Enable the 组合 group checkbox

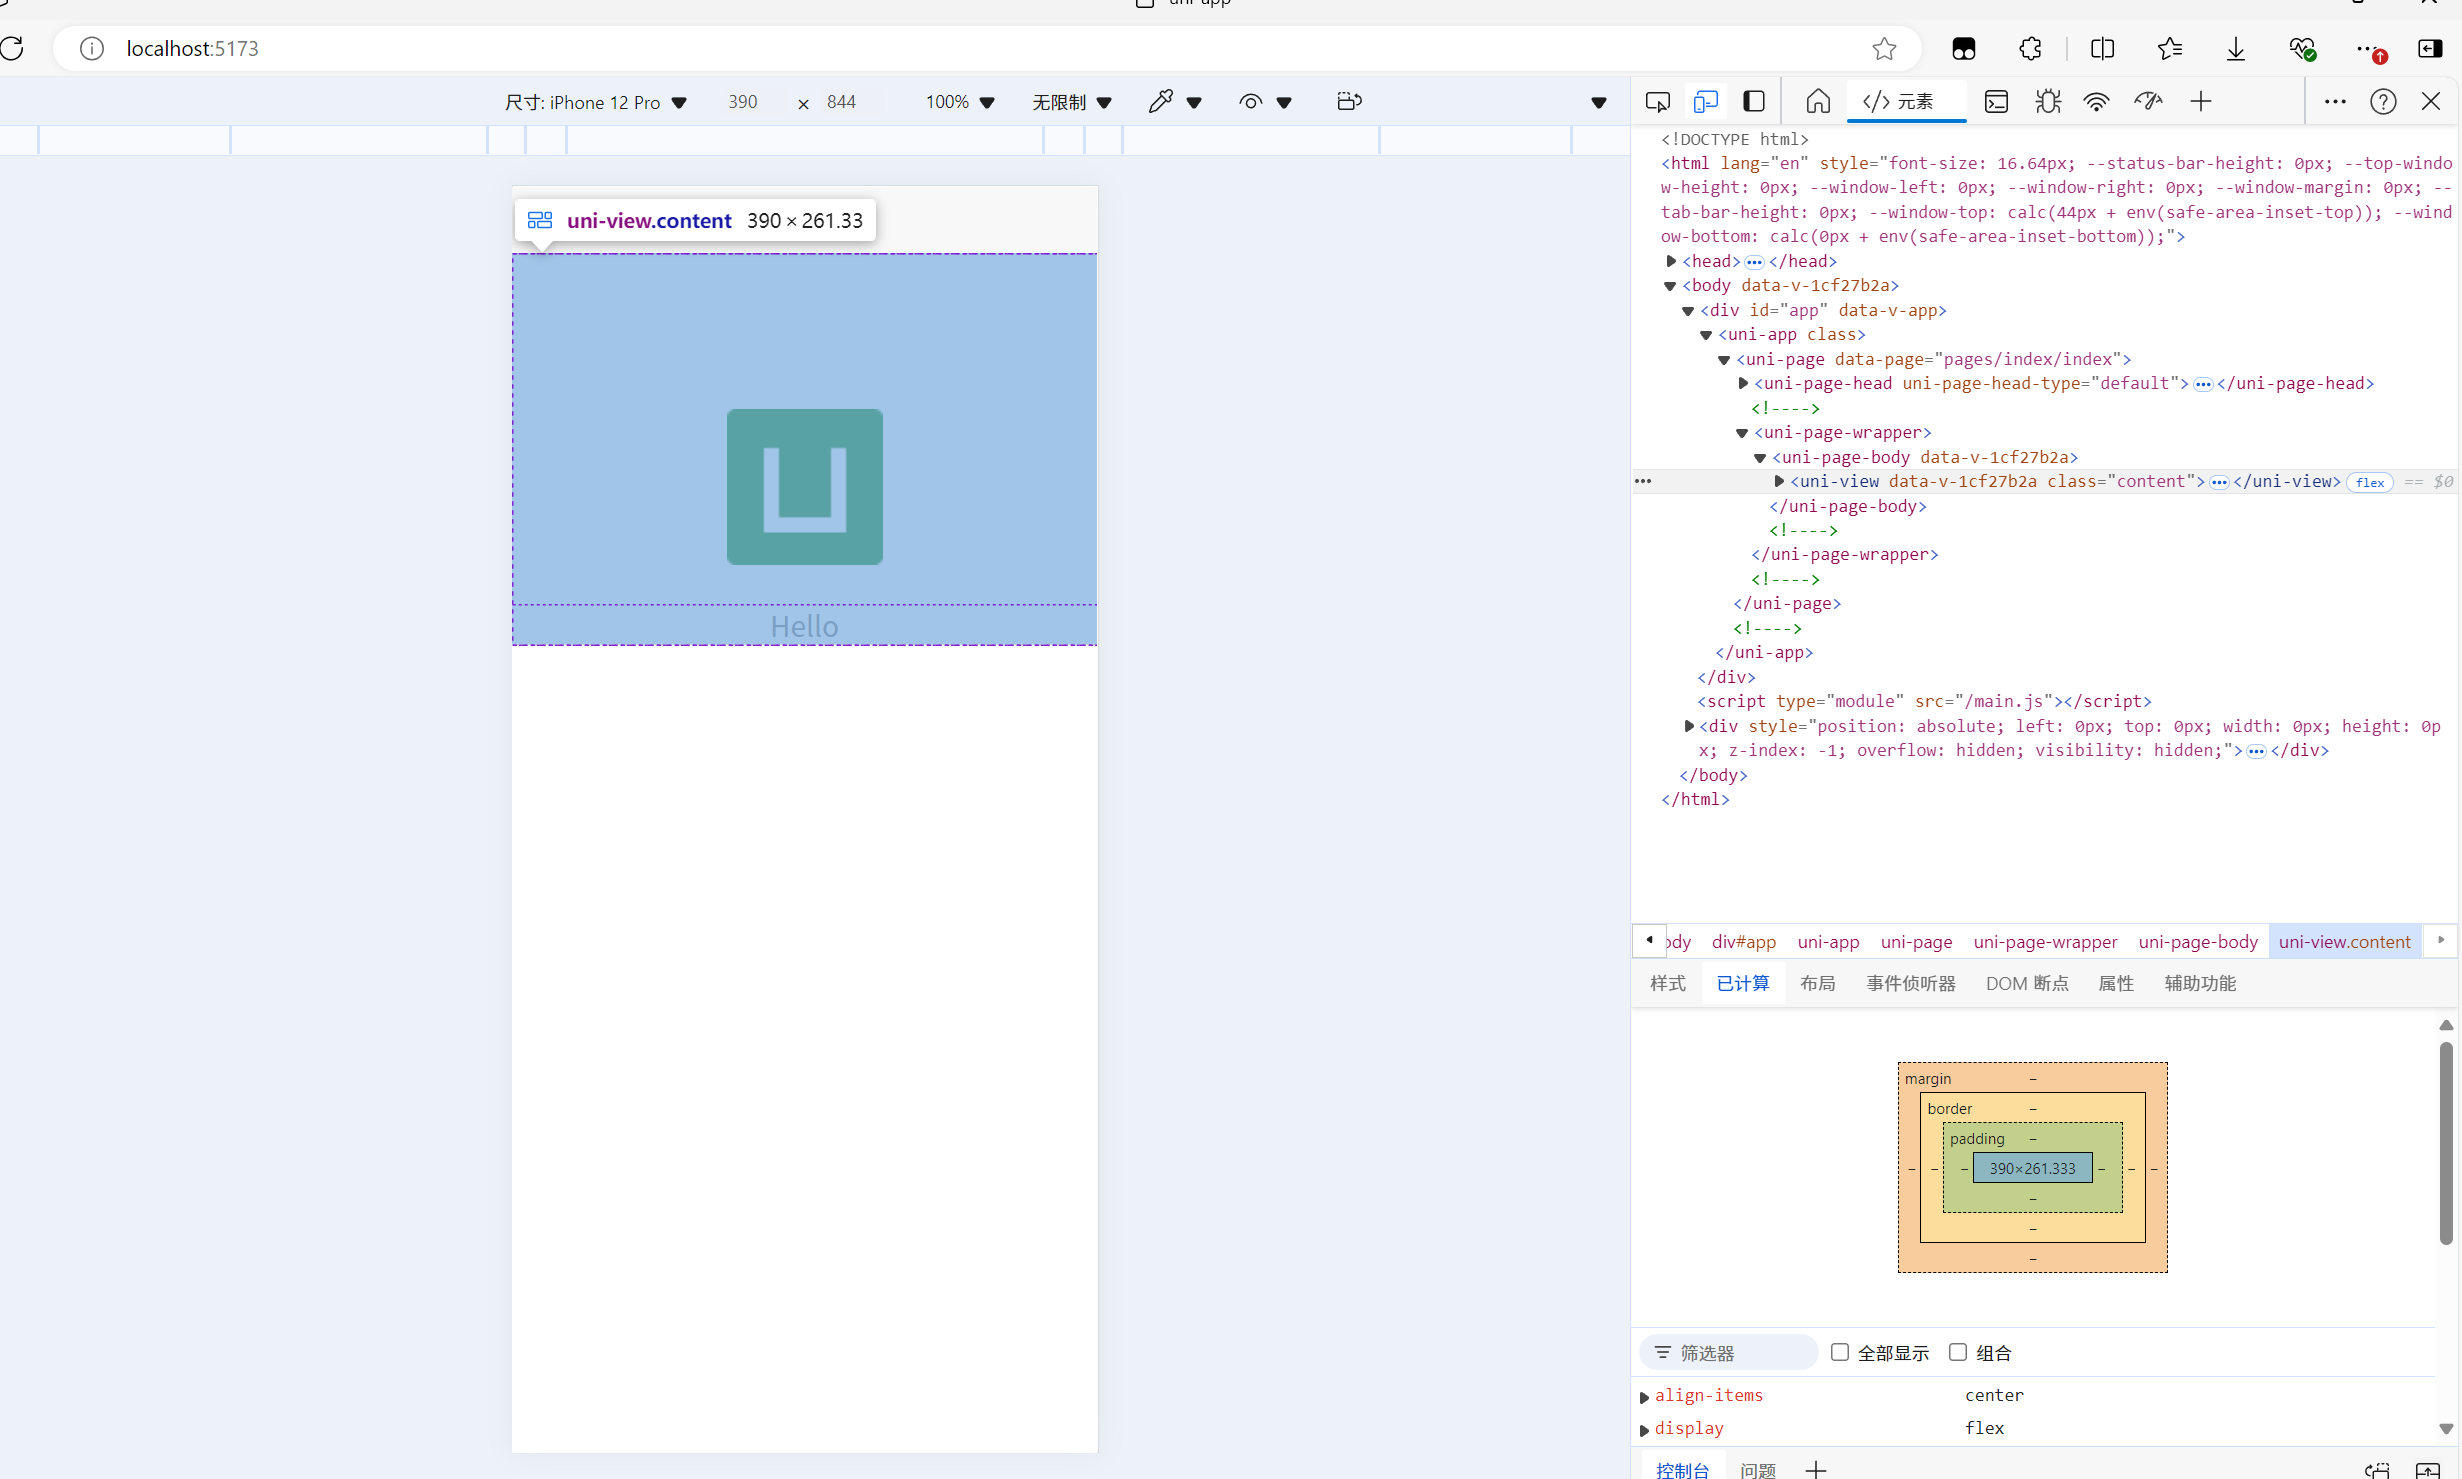pos(1958,1353)
